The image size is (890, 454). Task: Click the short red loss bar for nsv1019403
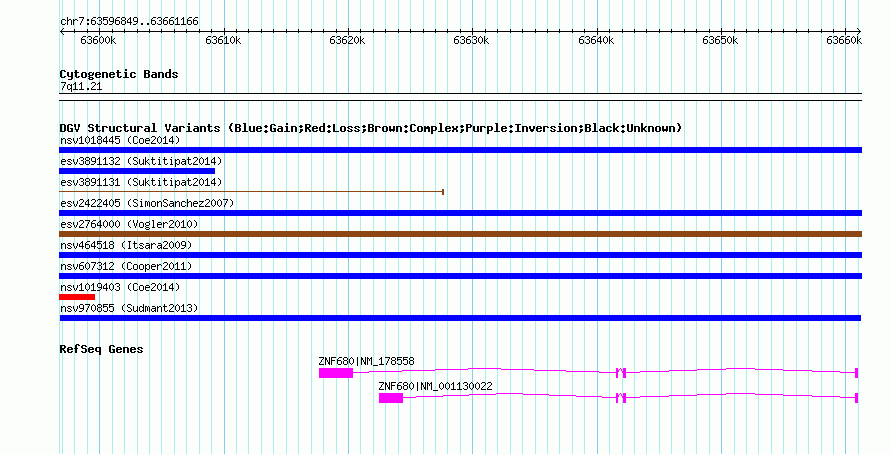tap(77, 297)
